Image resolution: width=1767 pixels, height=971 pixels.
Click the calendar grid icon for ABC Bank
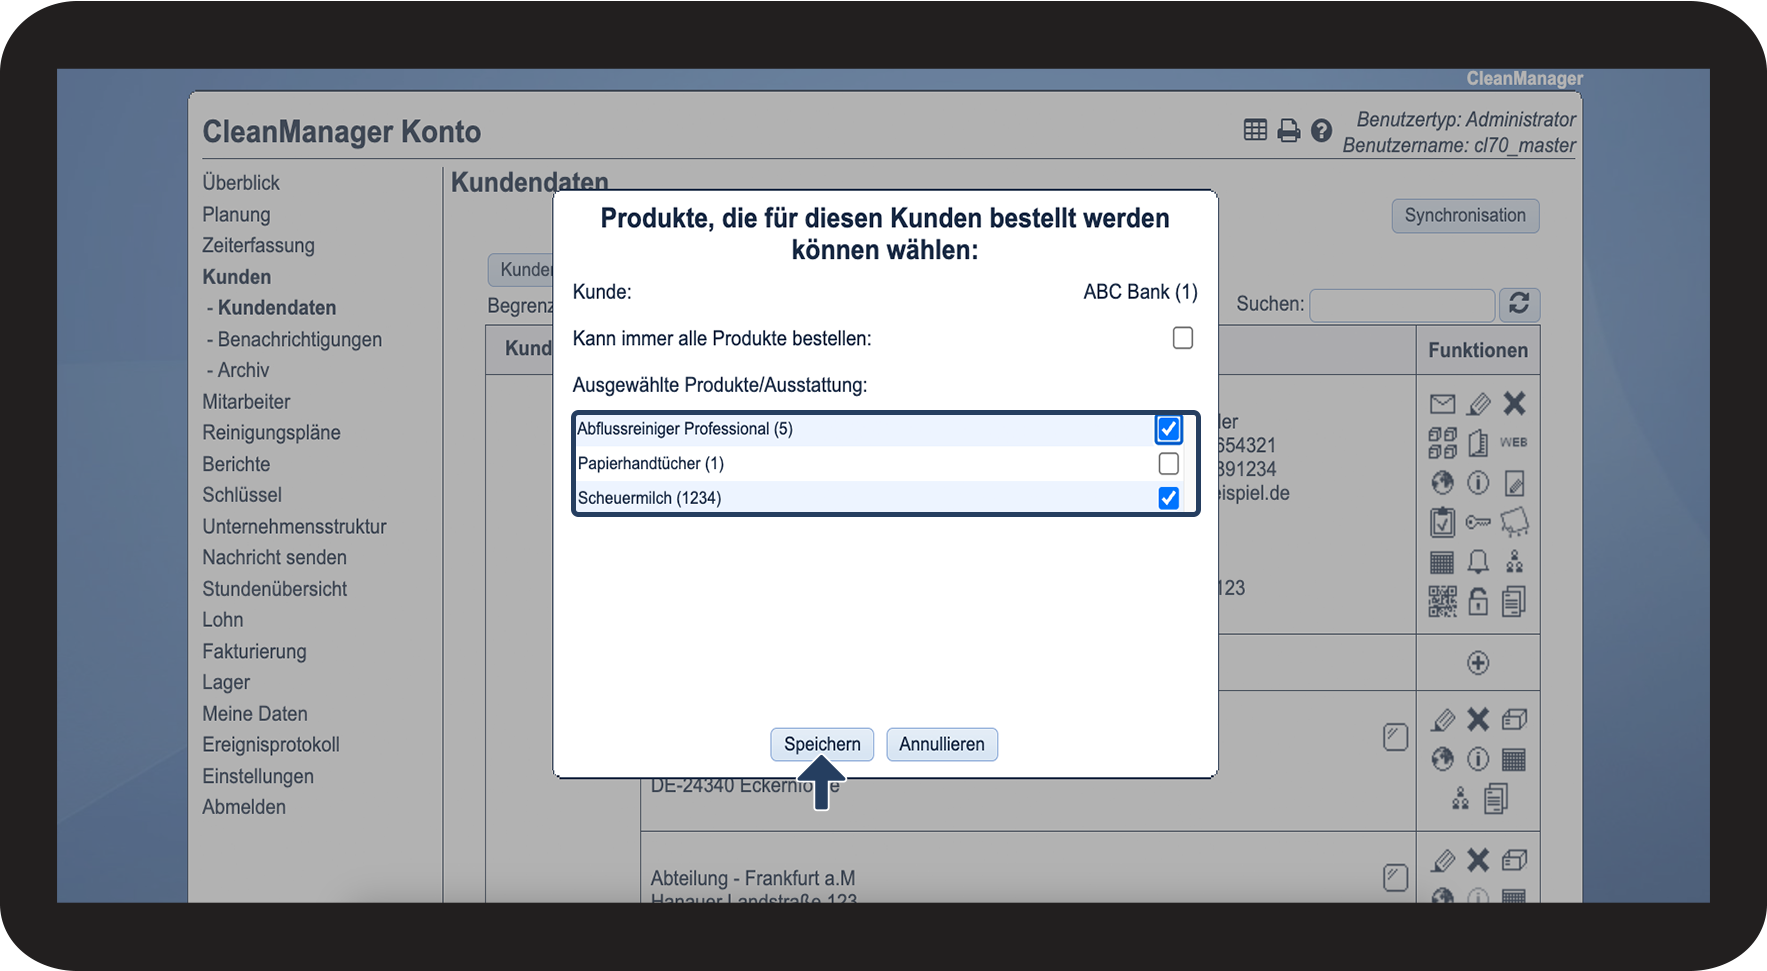pos(1442,562)
